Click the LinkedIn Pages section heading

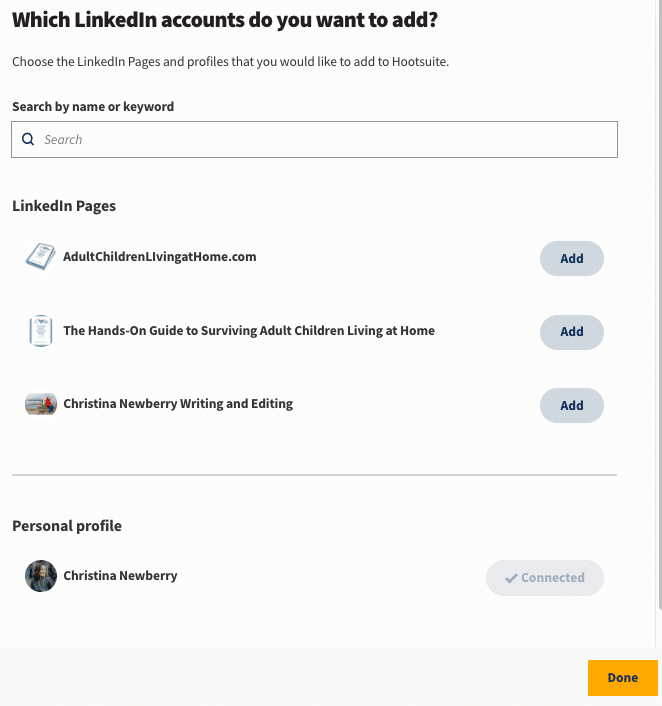coord(64,206)
